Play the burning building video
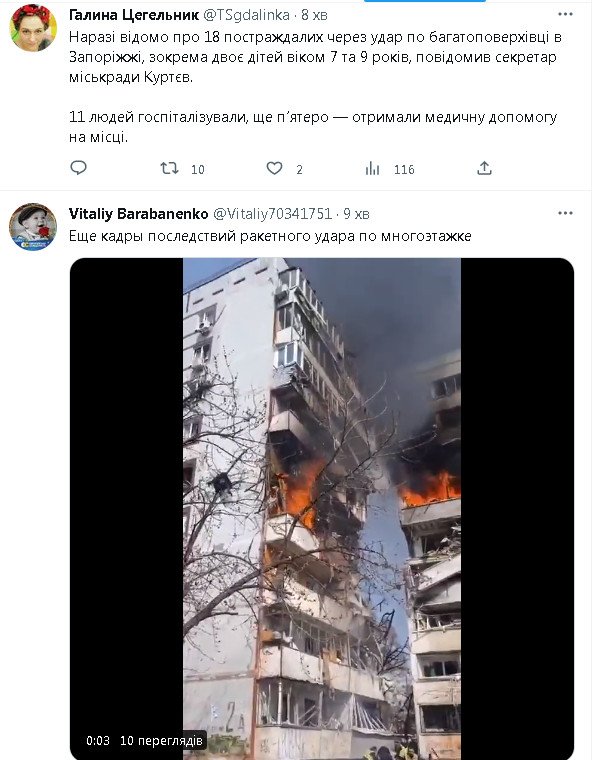The width and height of the screenshot is (600, 760). click(x=322, y=508)
